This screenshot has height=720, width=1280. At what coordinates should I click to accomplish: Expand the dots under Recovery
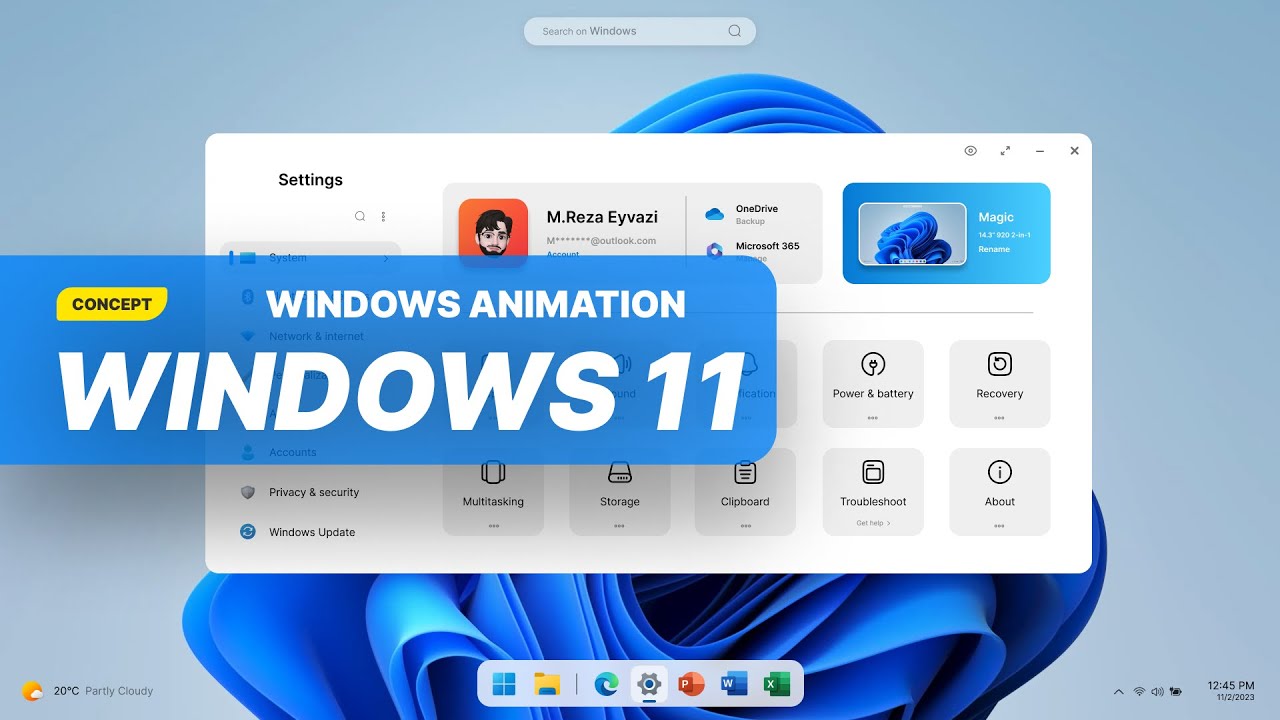click(x=999, y=418)
